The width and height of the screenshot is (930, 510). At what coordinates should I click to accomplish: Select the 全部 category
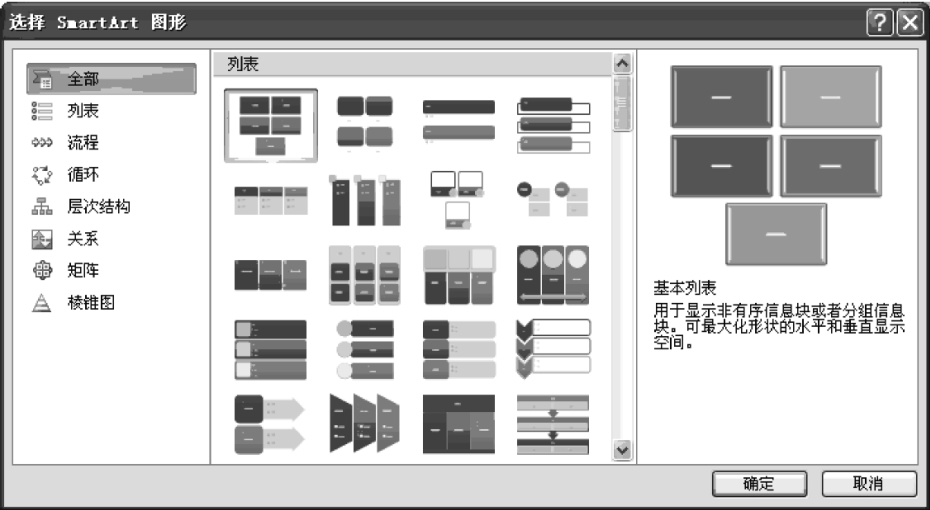111,79
